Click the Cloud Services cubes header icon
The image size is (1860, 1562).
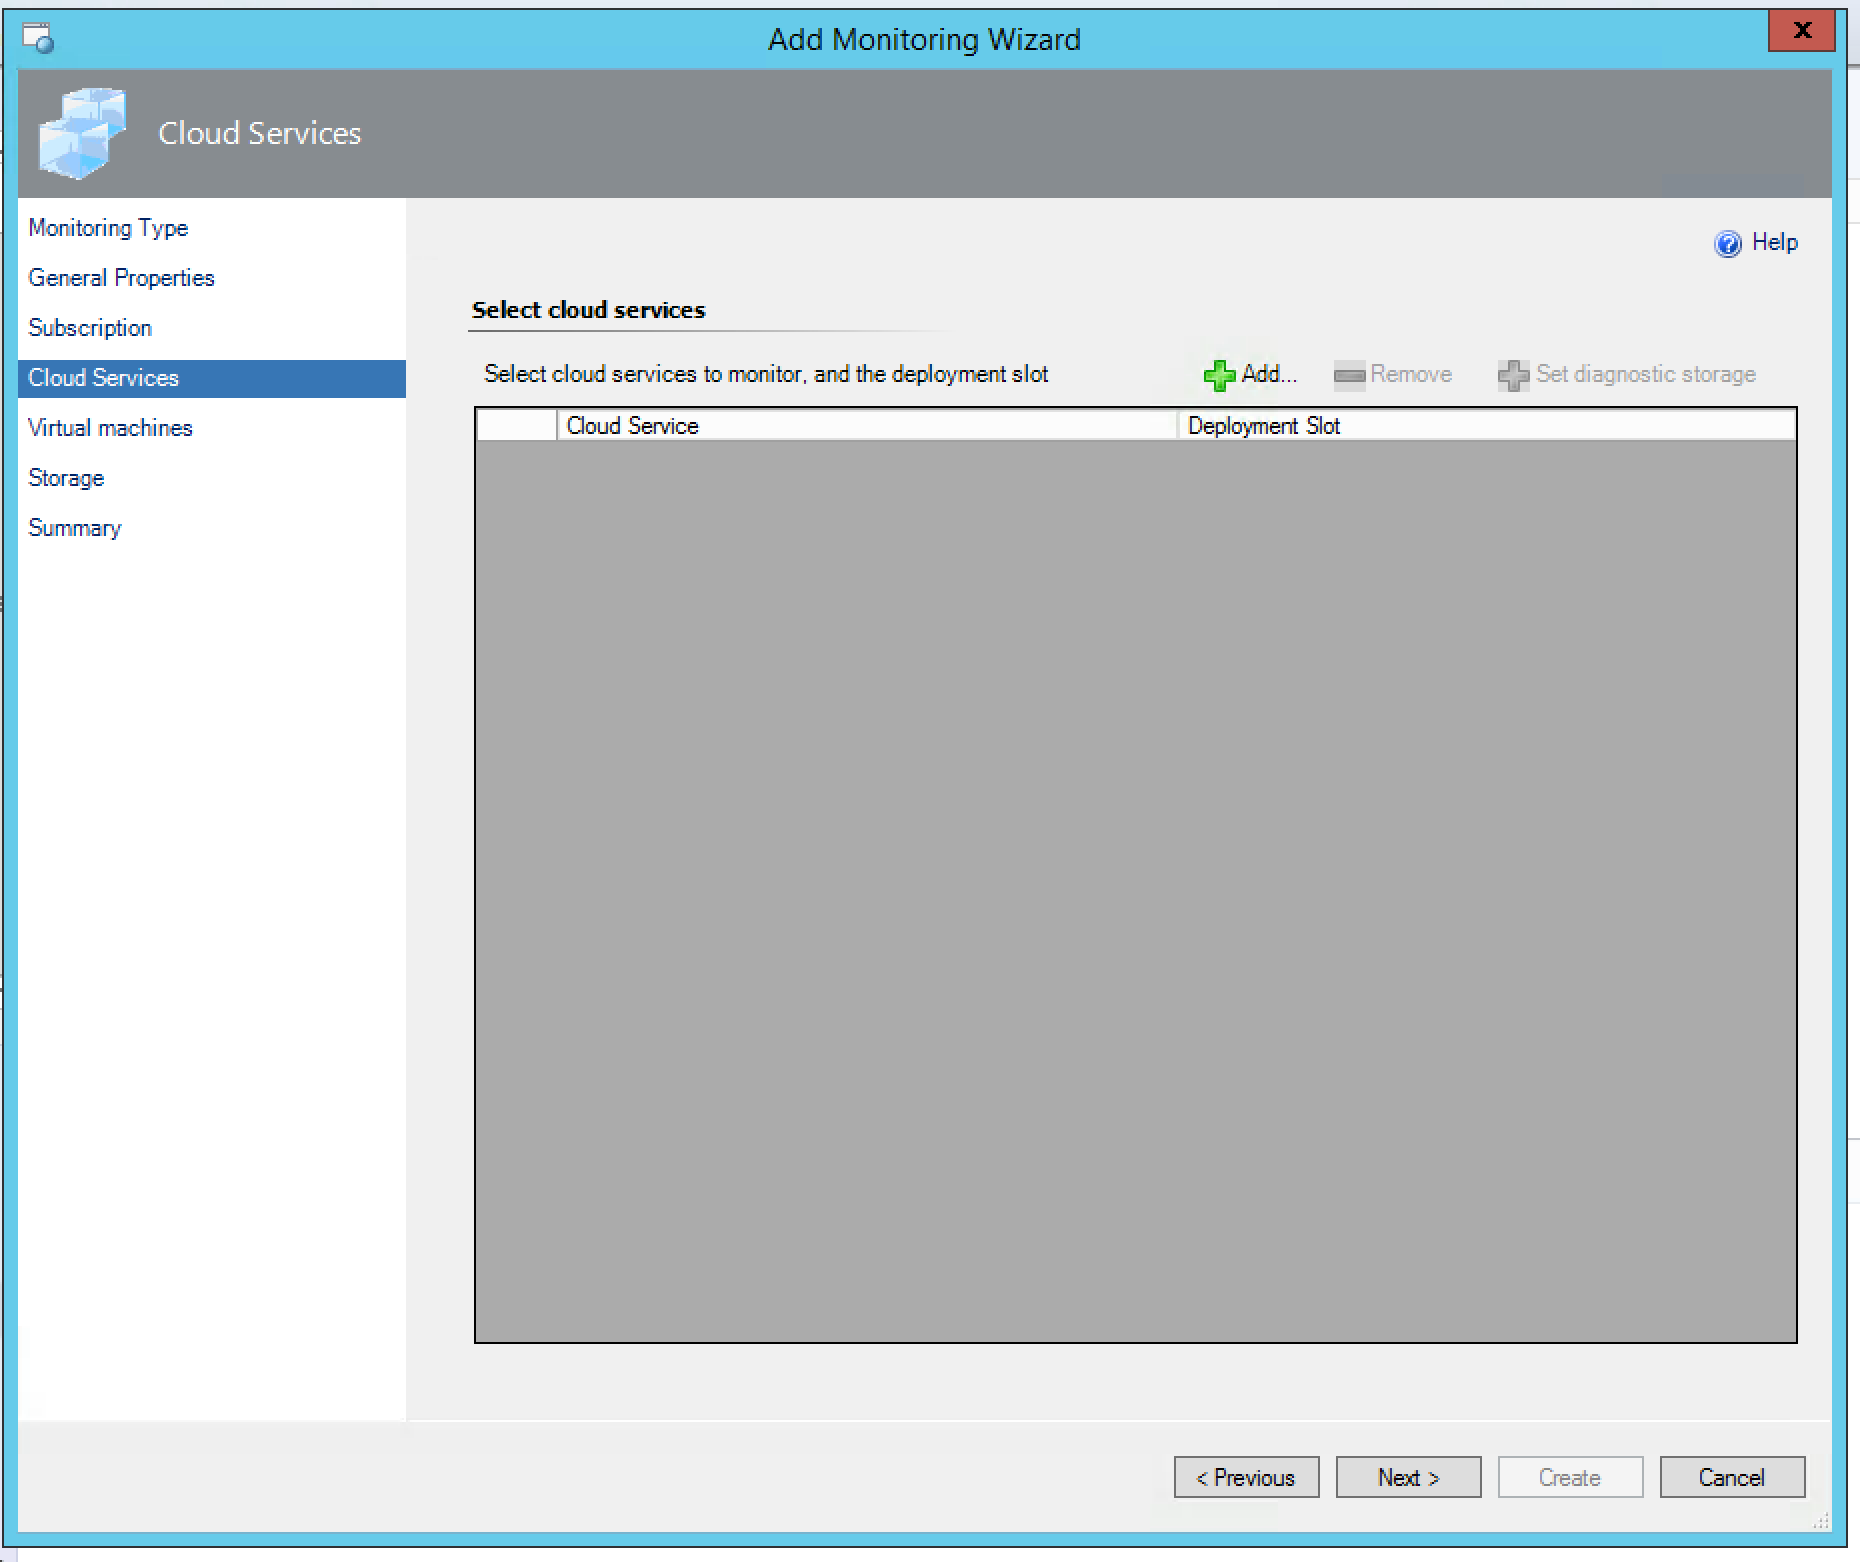click(82, 134)
